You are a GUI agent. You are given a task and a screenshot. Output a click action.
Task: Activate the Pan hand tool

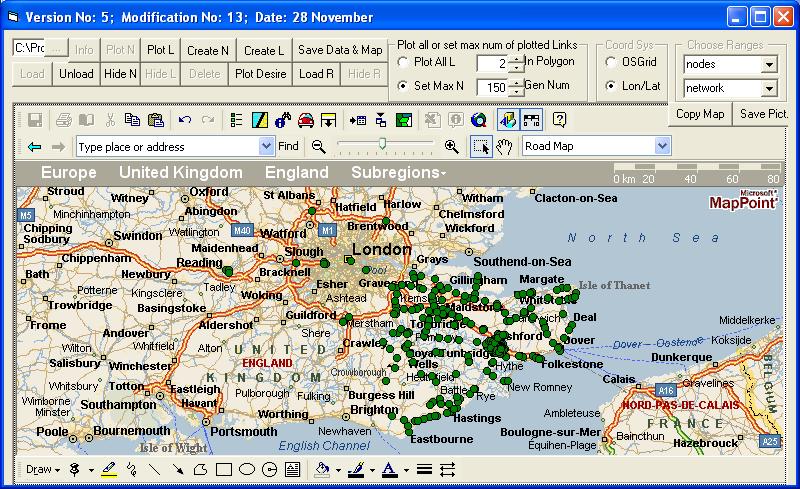click(504, 147)
